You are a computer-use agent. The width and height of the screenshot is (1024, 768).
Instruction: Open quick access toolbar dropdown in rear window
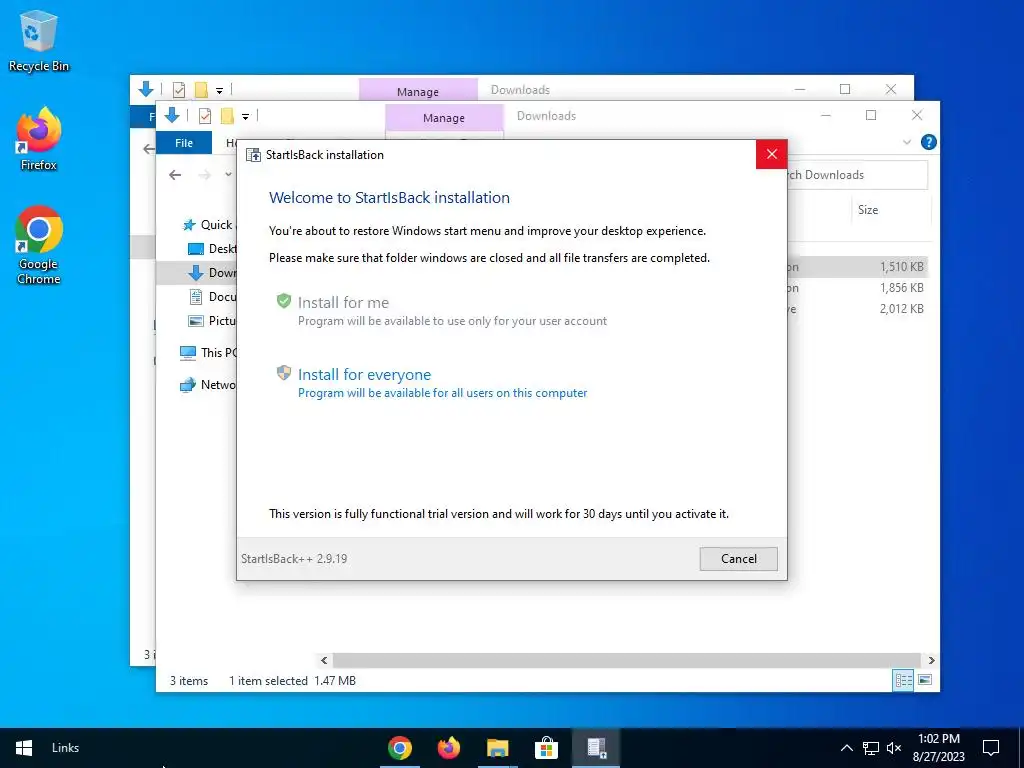click(x=219, y=90)
